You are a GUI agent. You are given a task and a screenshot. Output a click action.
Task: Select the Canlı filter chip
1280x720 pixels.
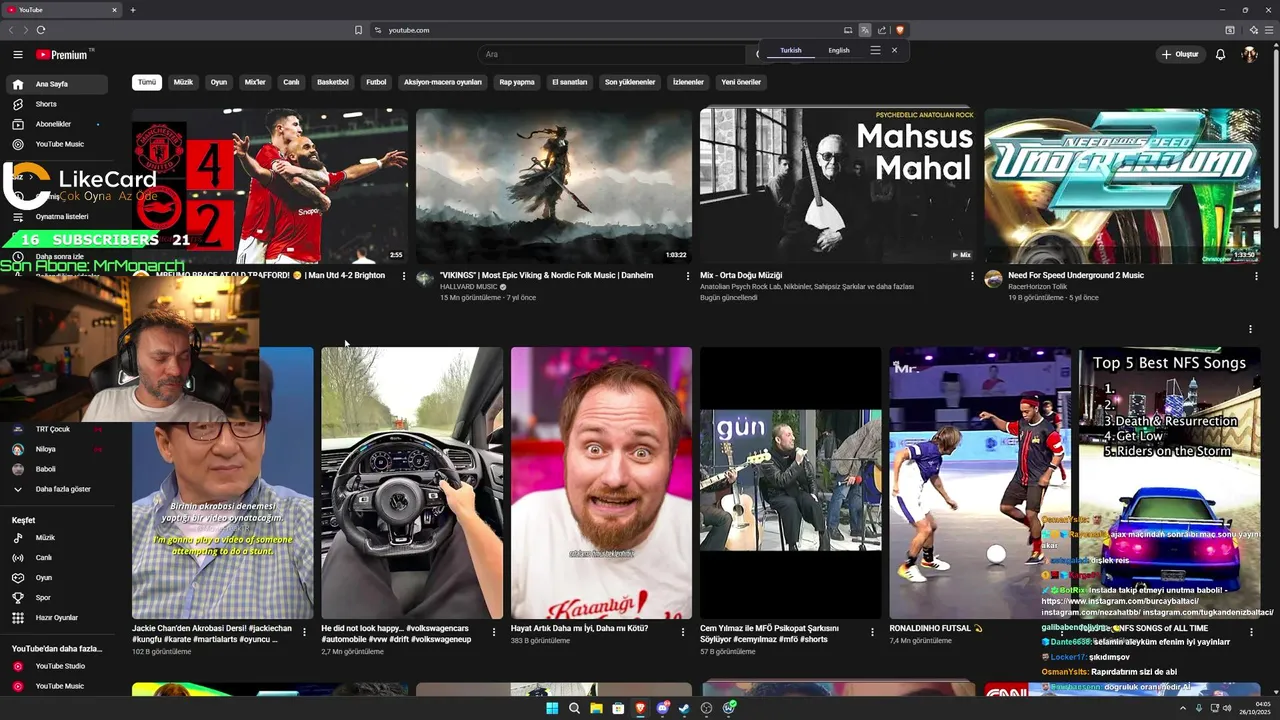(x=291, y=82)
